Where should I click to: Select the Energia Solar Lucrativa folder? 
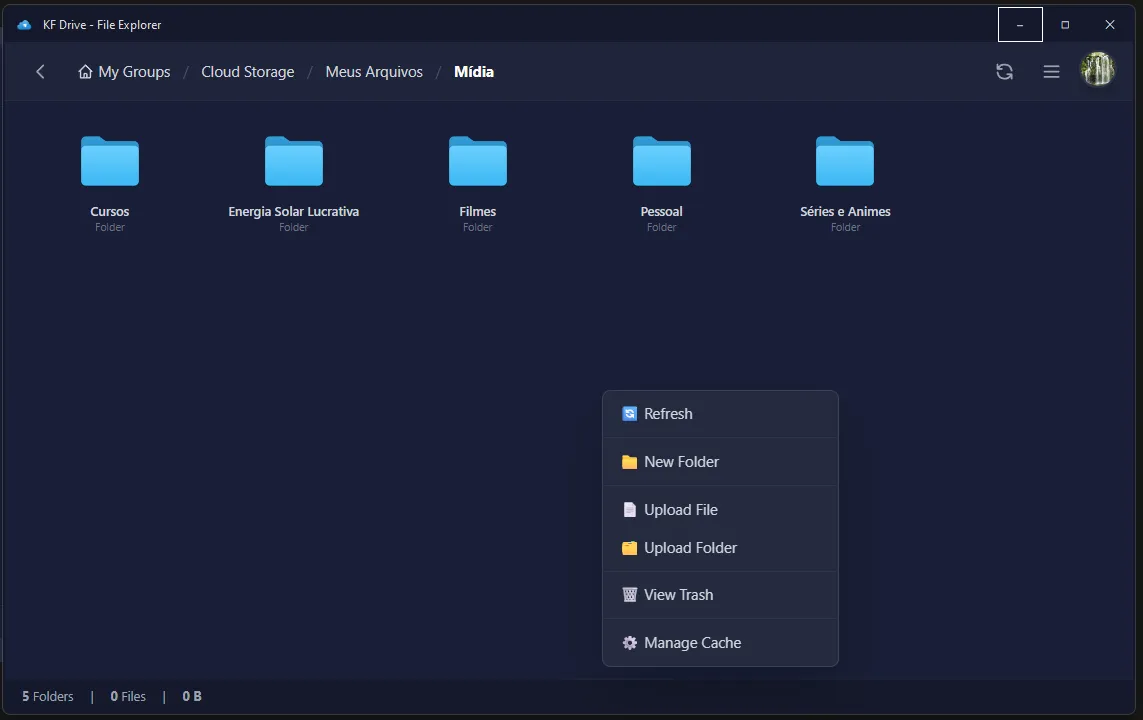(293, 162)
